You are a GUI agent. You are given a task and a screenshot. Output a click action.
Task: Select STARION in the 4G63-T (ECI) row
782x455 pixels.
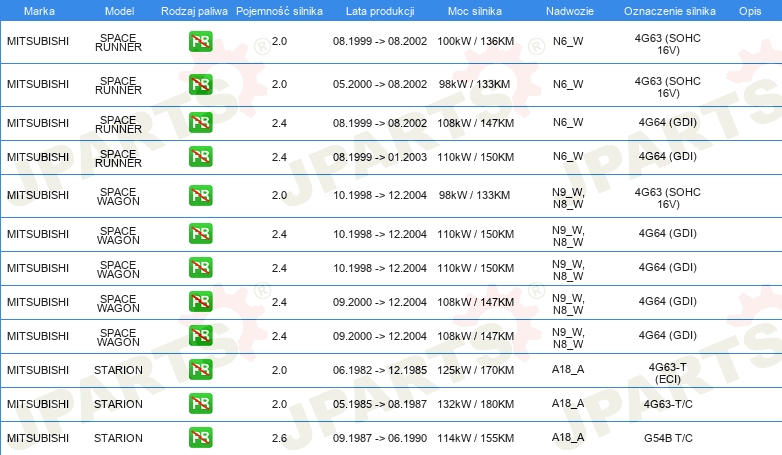point(118,370)
